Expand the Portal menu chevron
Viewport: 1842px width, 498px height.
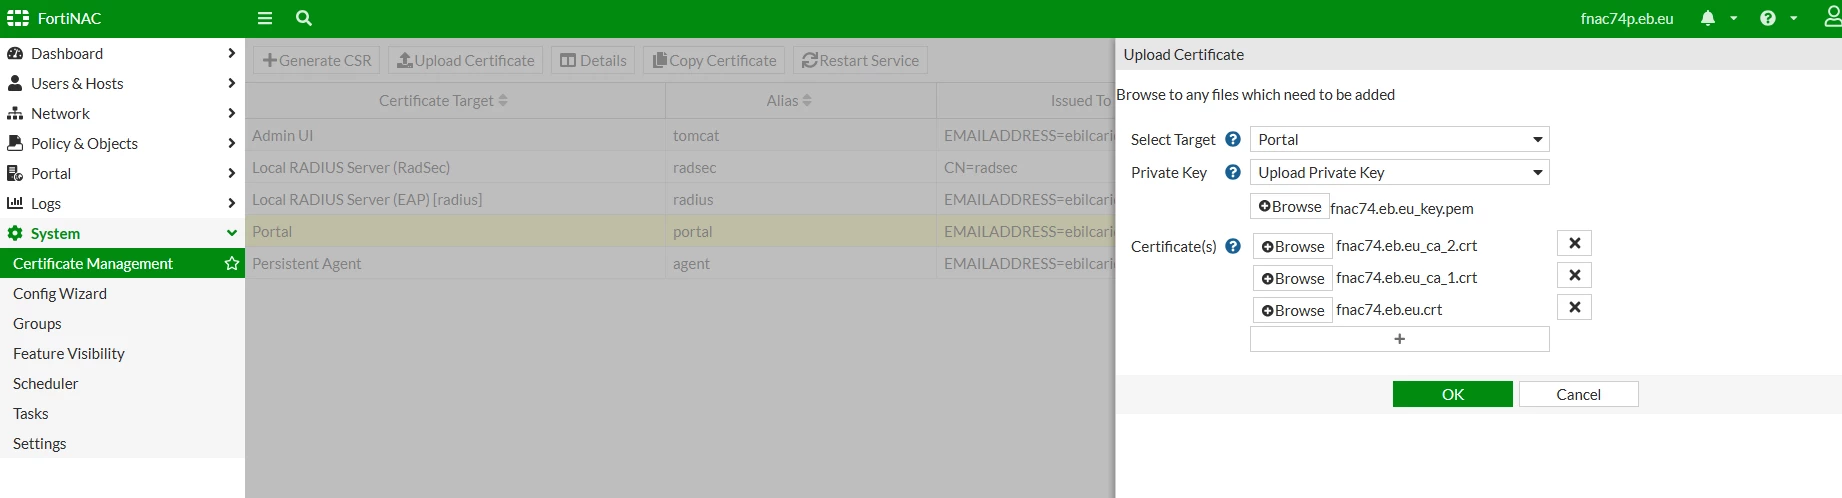coord(232,174)
